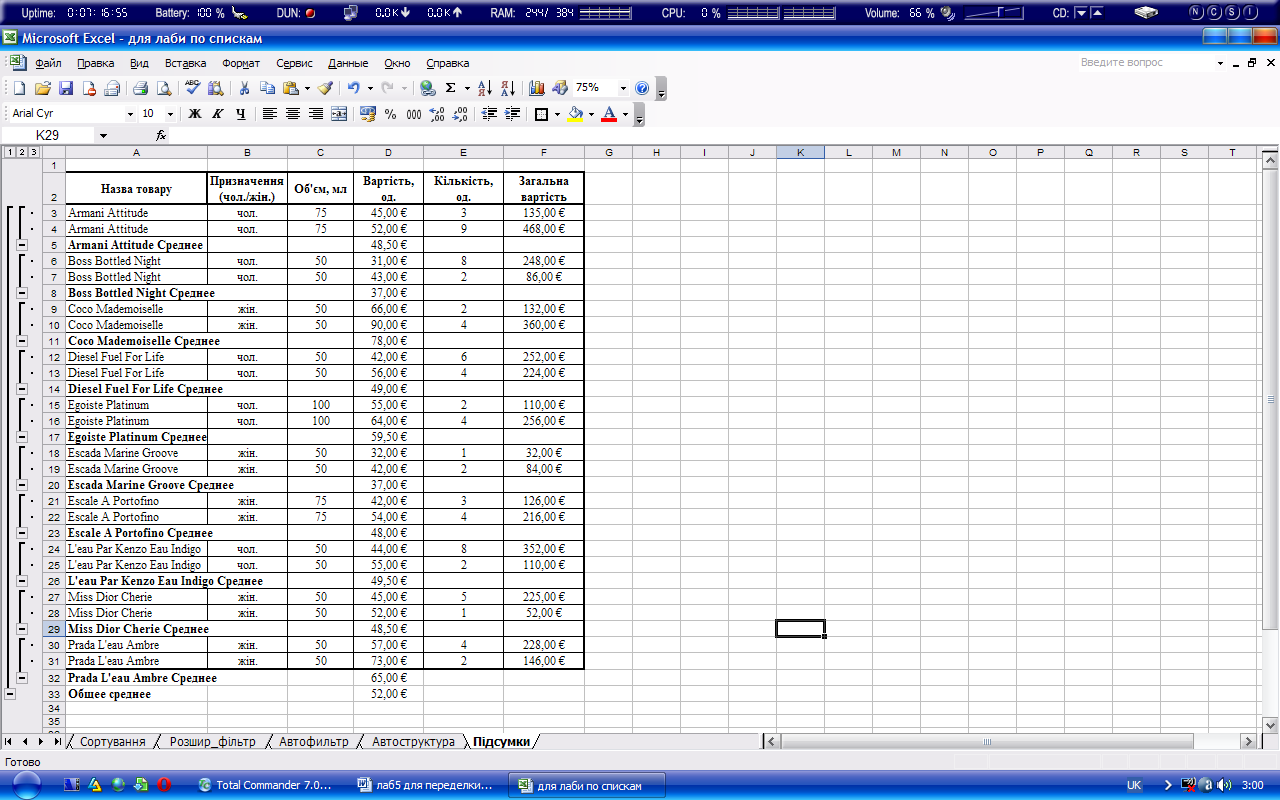The height and width of the screenshot is (800, 1280).
Task: Show outline level 3
Action: coord(33,152)
